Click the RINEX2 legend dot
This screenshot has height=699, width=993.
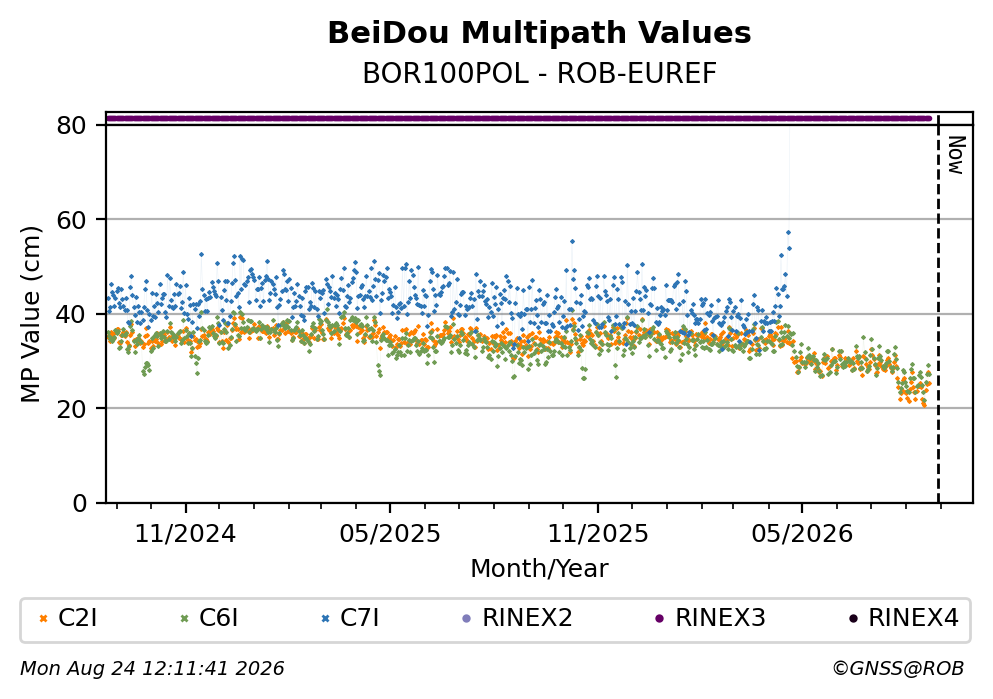coord(467,619)
